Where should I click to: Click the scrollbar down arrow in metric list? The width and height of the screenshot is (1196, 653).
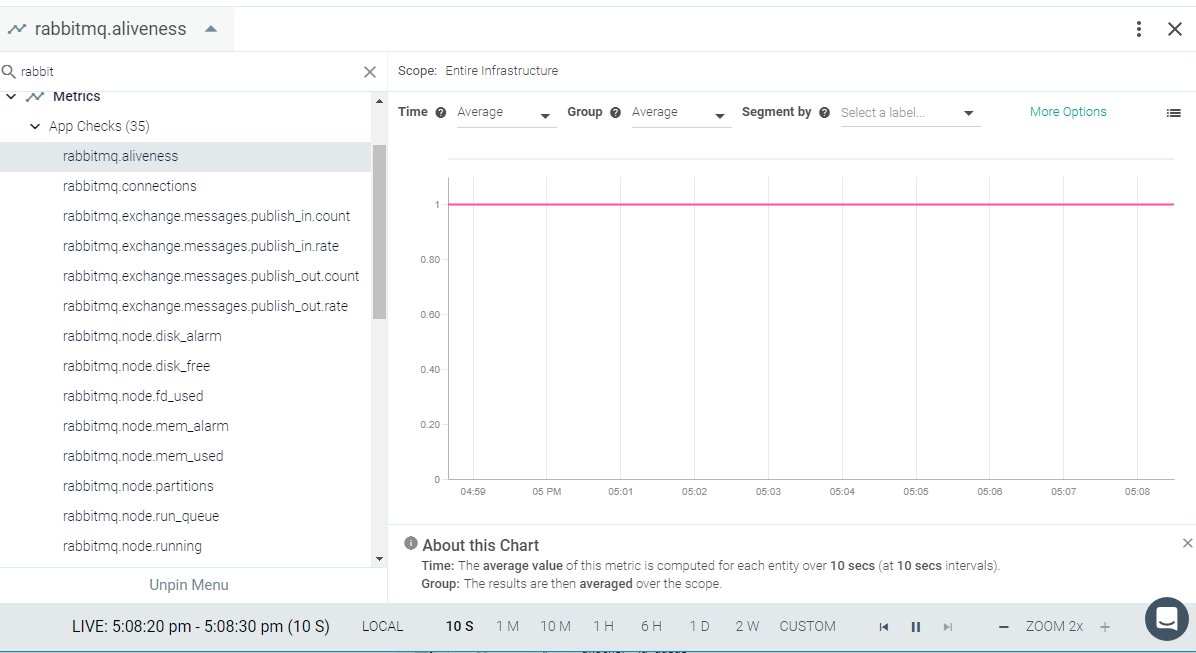tap(379, 559)
